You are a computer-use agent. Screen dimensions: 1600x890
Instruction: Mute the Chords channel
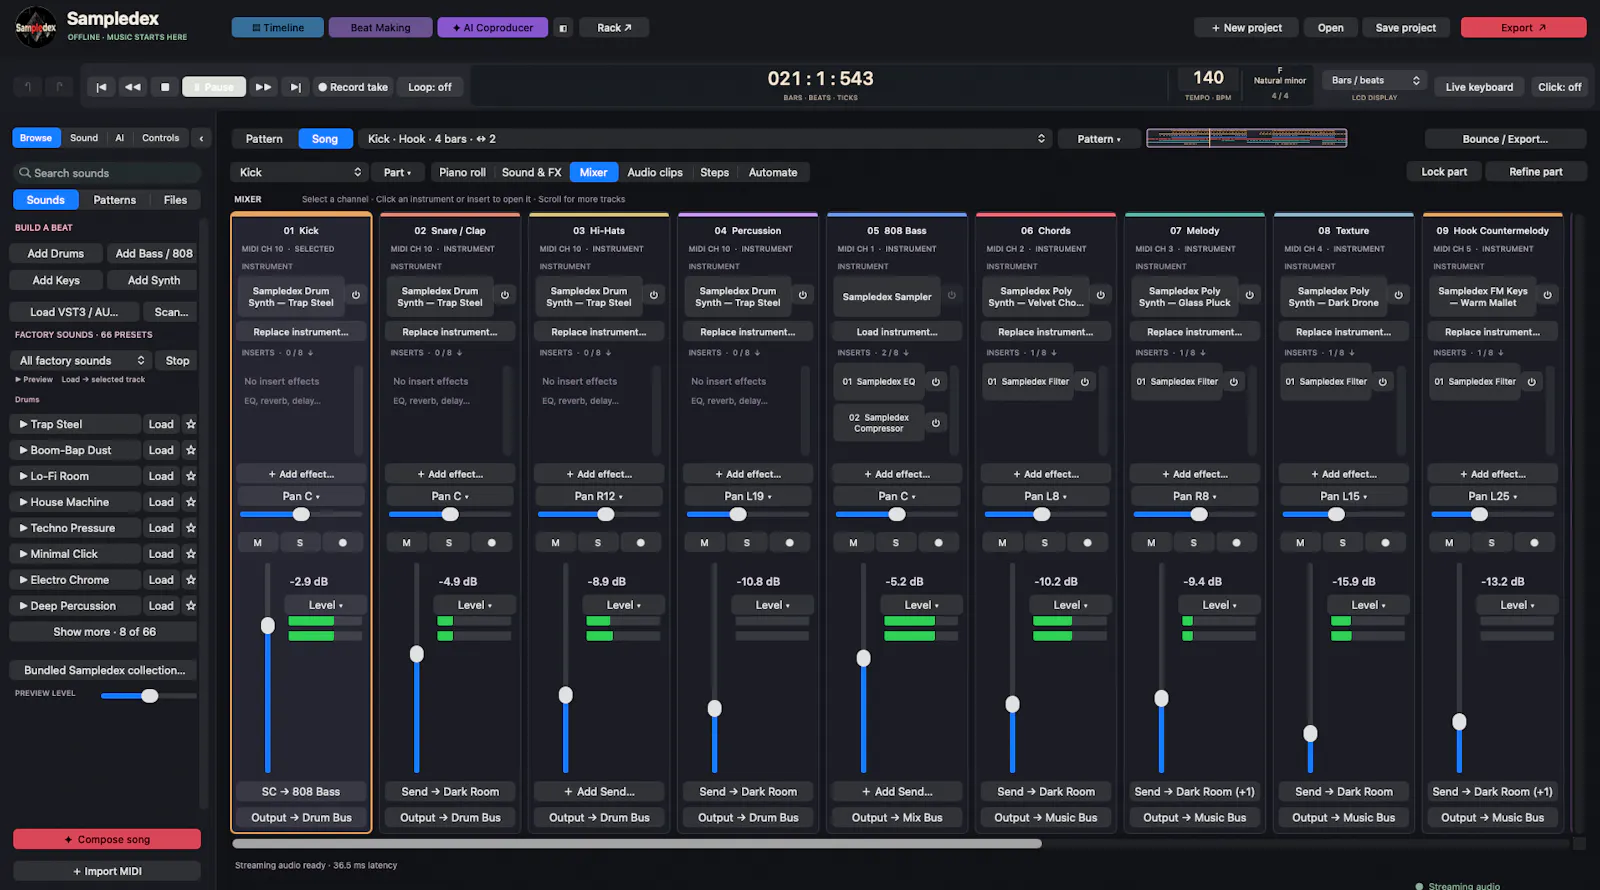click(1002, 543)
